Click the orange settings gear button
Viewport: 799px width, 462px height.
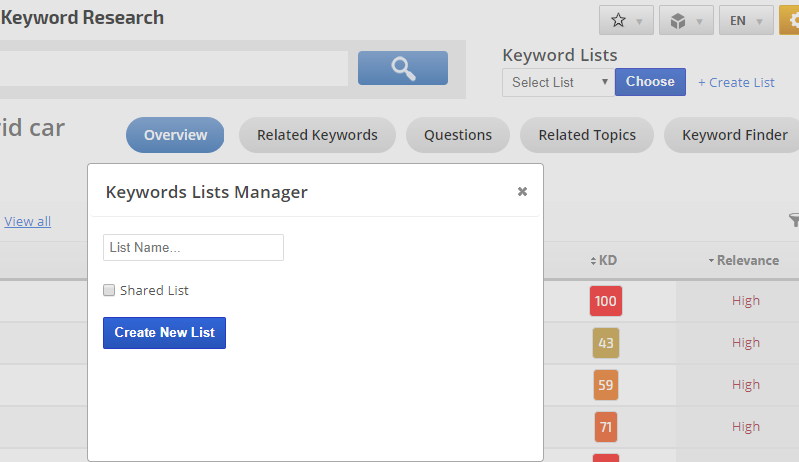(788, 20)
